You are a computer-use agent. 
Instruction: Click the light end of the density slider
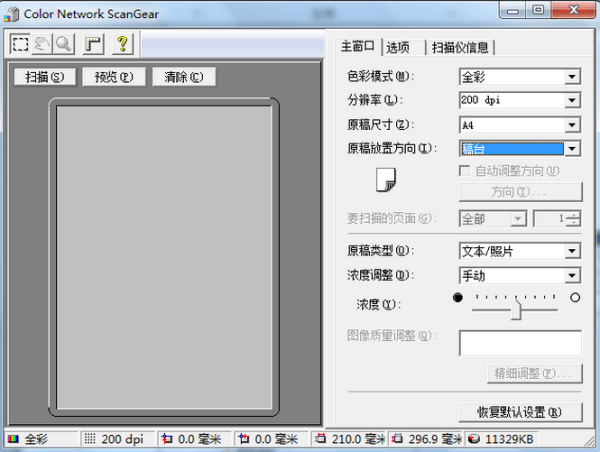point(575,297)
